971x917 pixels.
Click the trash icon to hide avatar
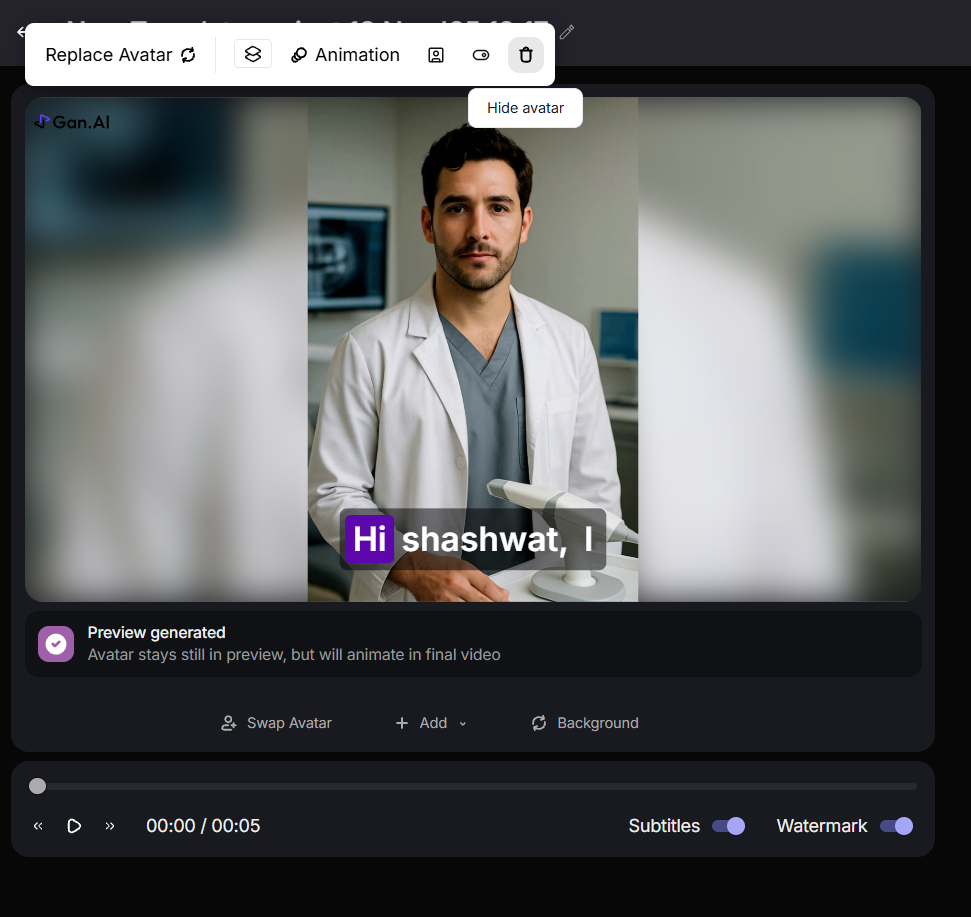(526, 55)
